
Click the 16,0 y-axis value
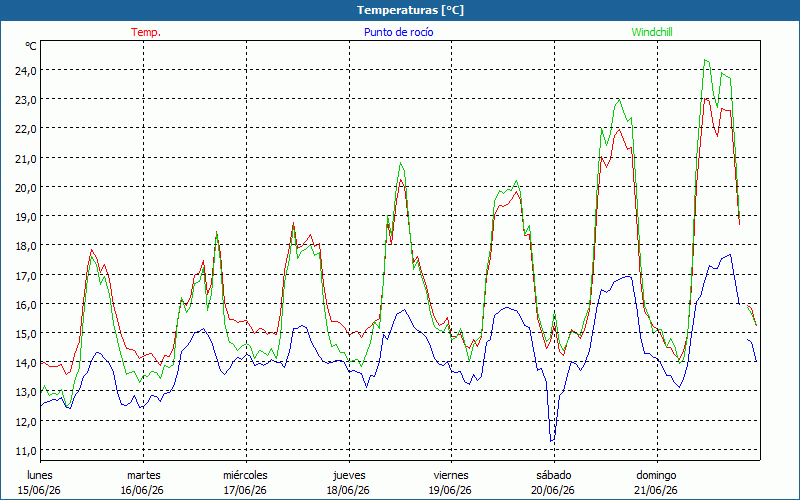point(26,304)
